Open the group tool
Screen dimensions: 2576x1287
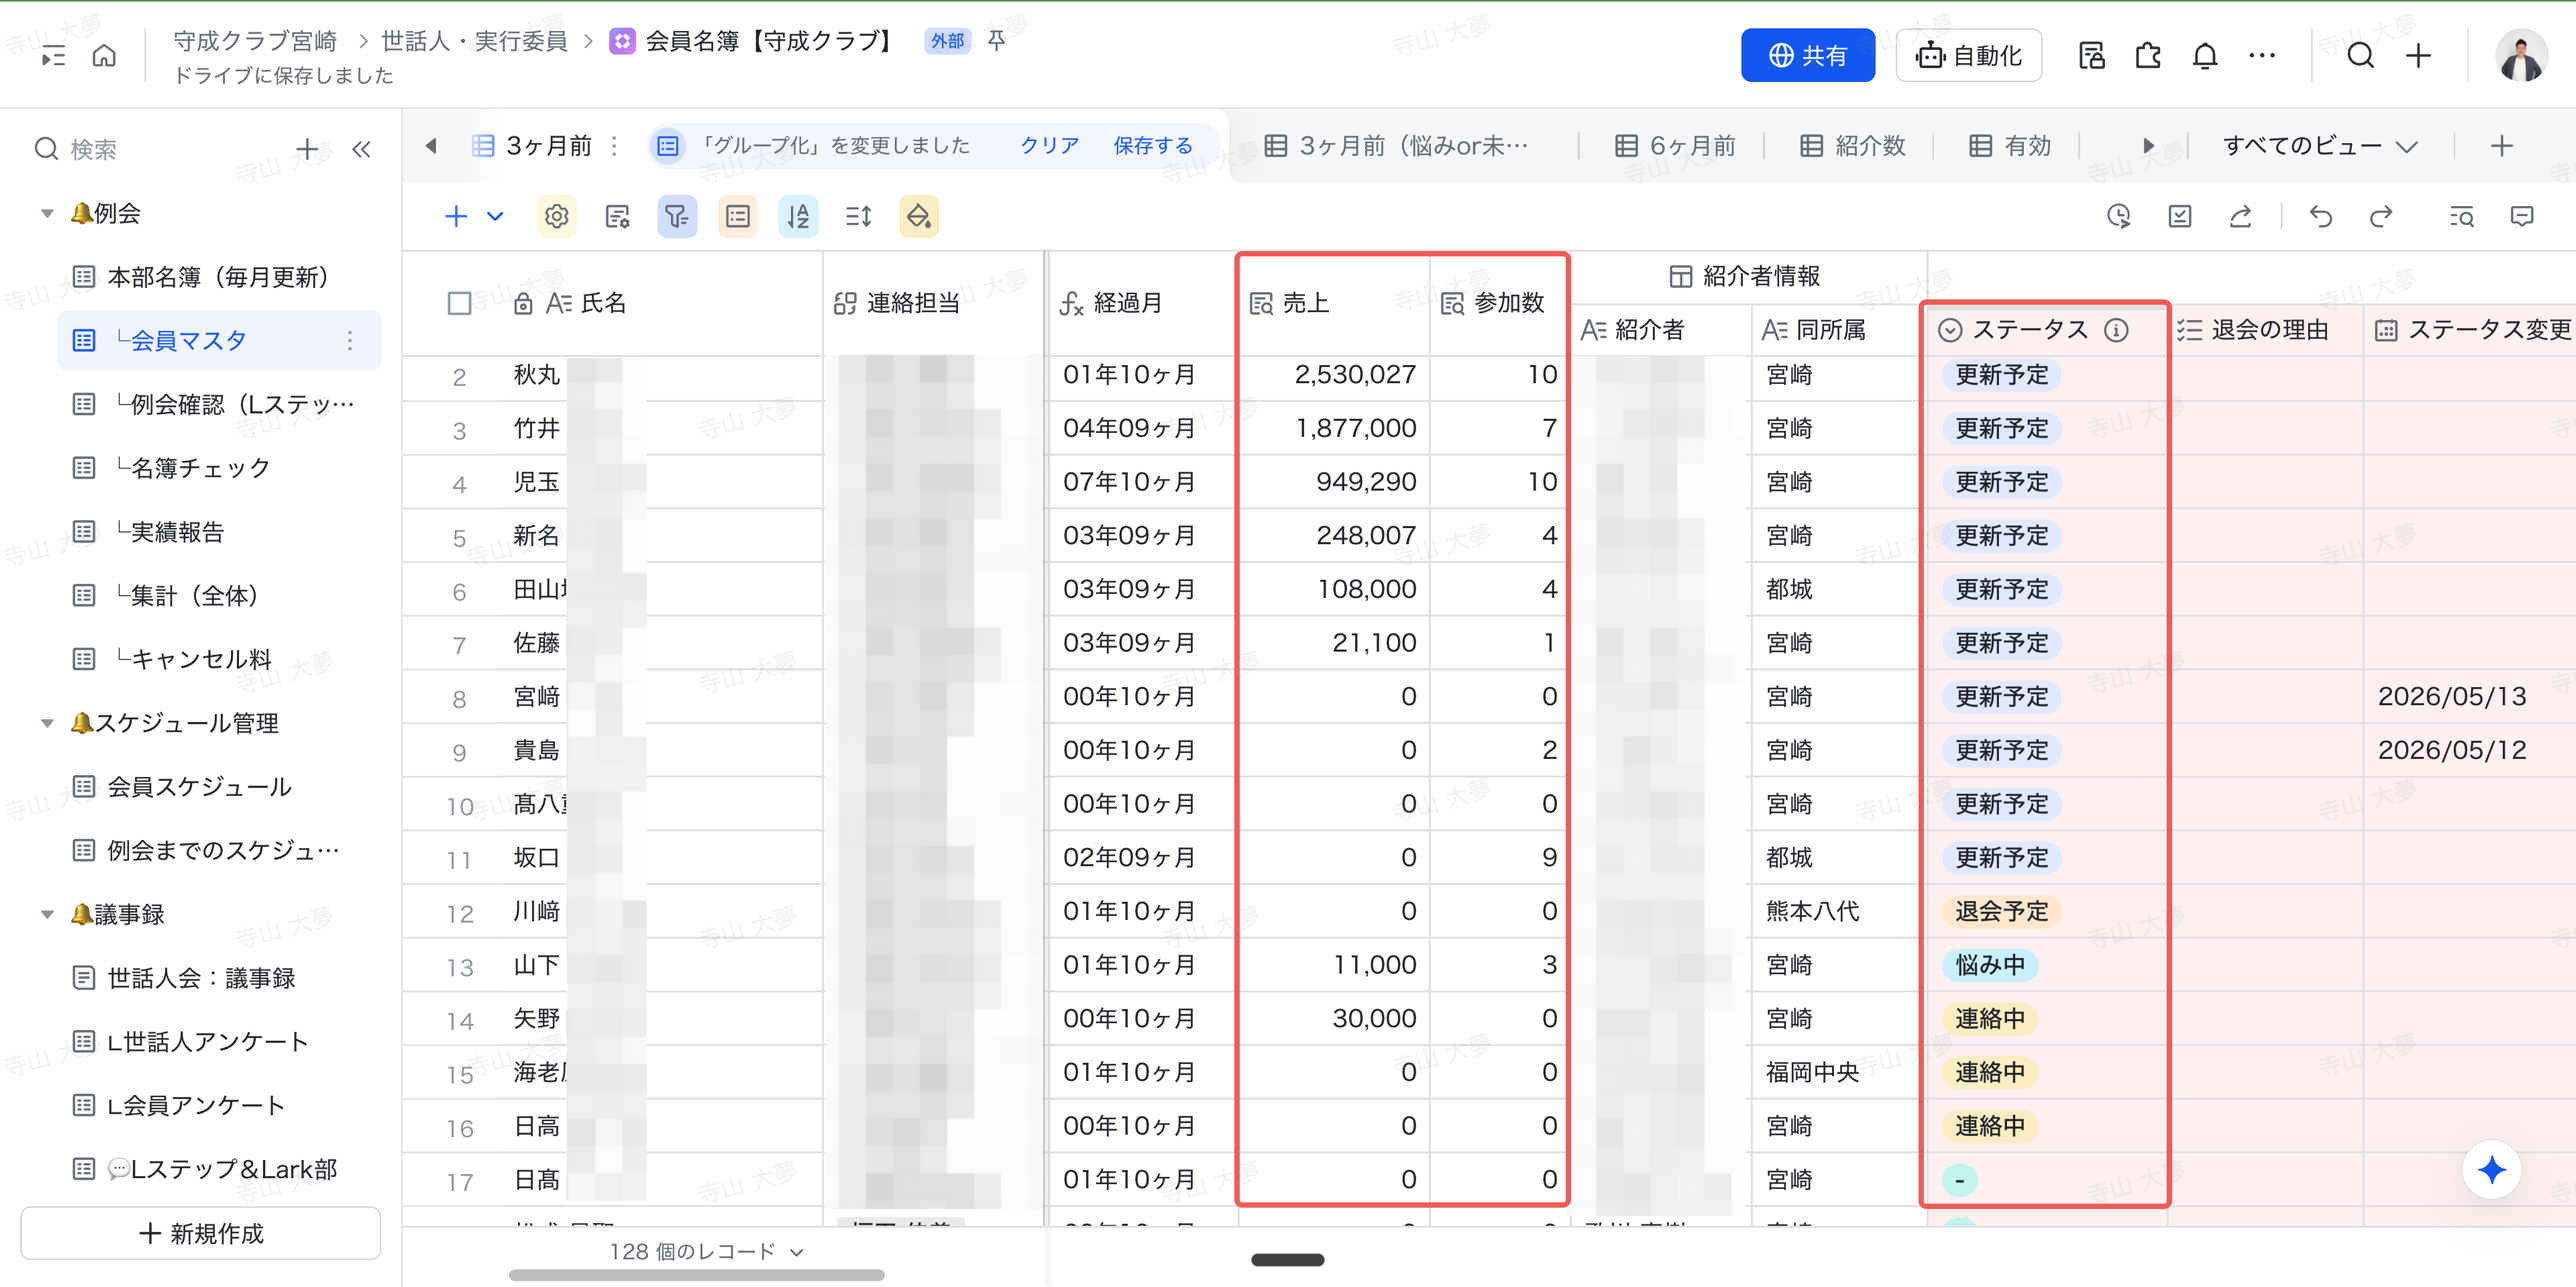738,216
